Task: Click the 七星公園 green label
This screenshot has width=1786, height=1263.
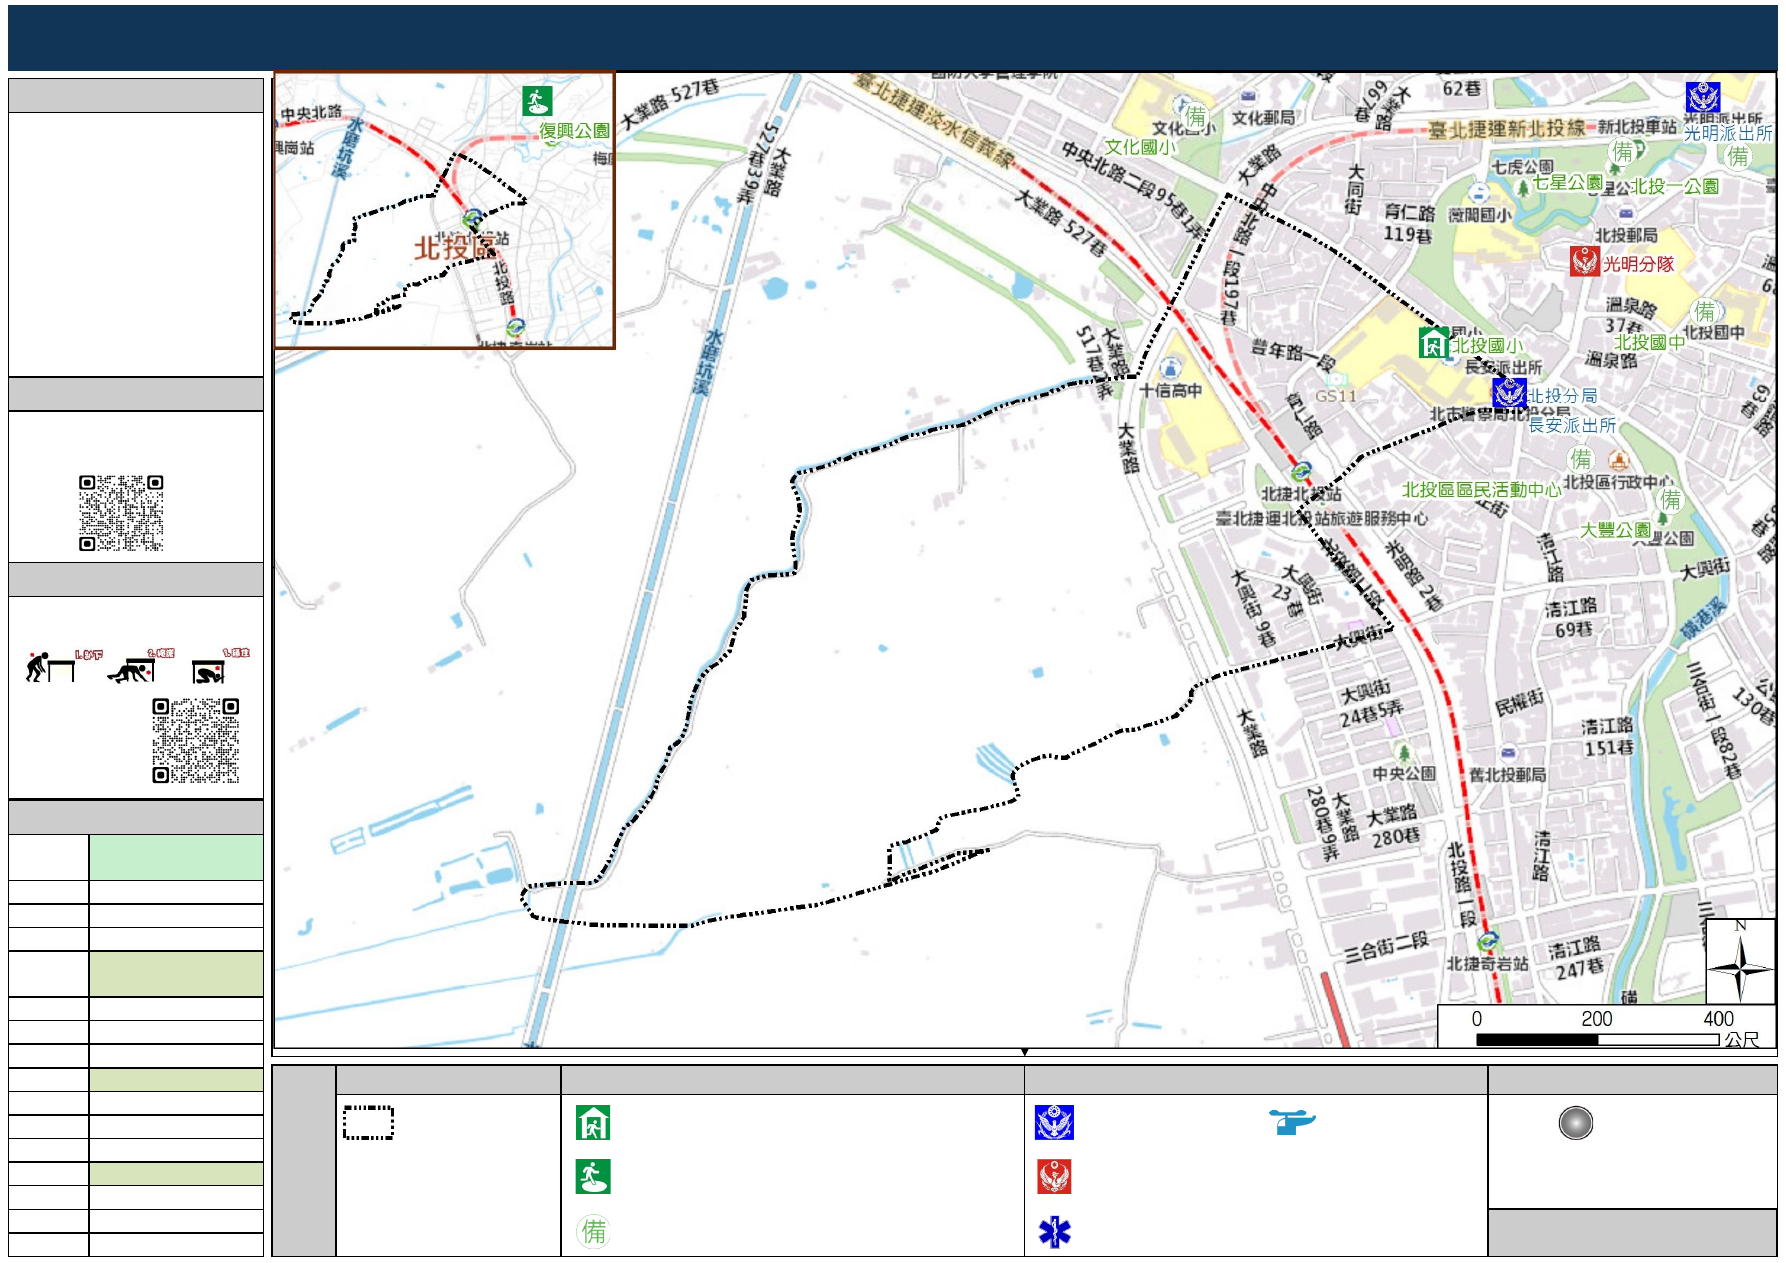Action: click(x=1568, y=183)
